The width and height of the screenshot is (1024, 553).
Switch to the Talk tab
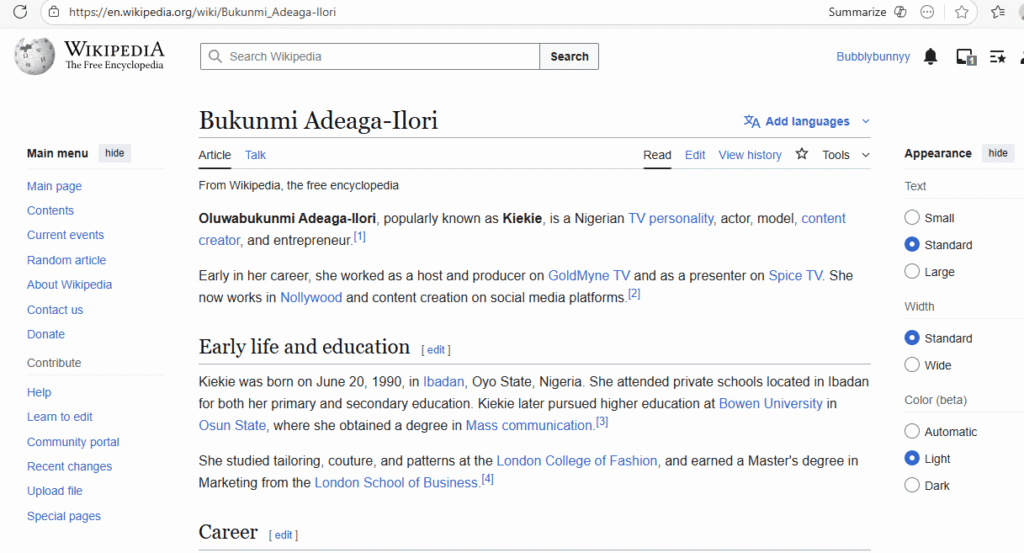click(x=255, y=155)
